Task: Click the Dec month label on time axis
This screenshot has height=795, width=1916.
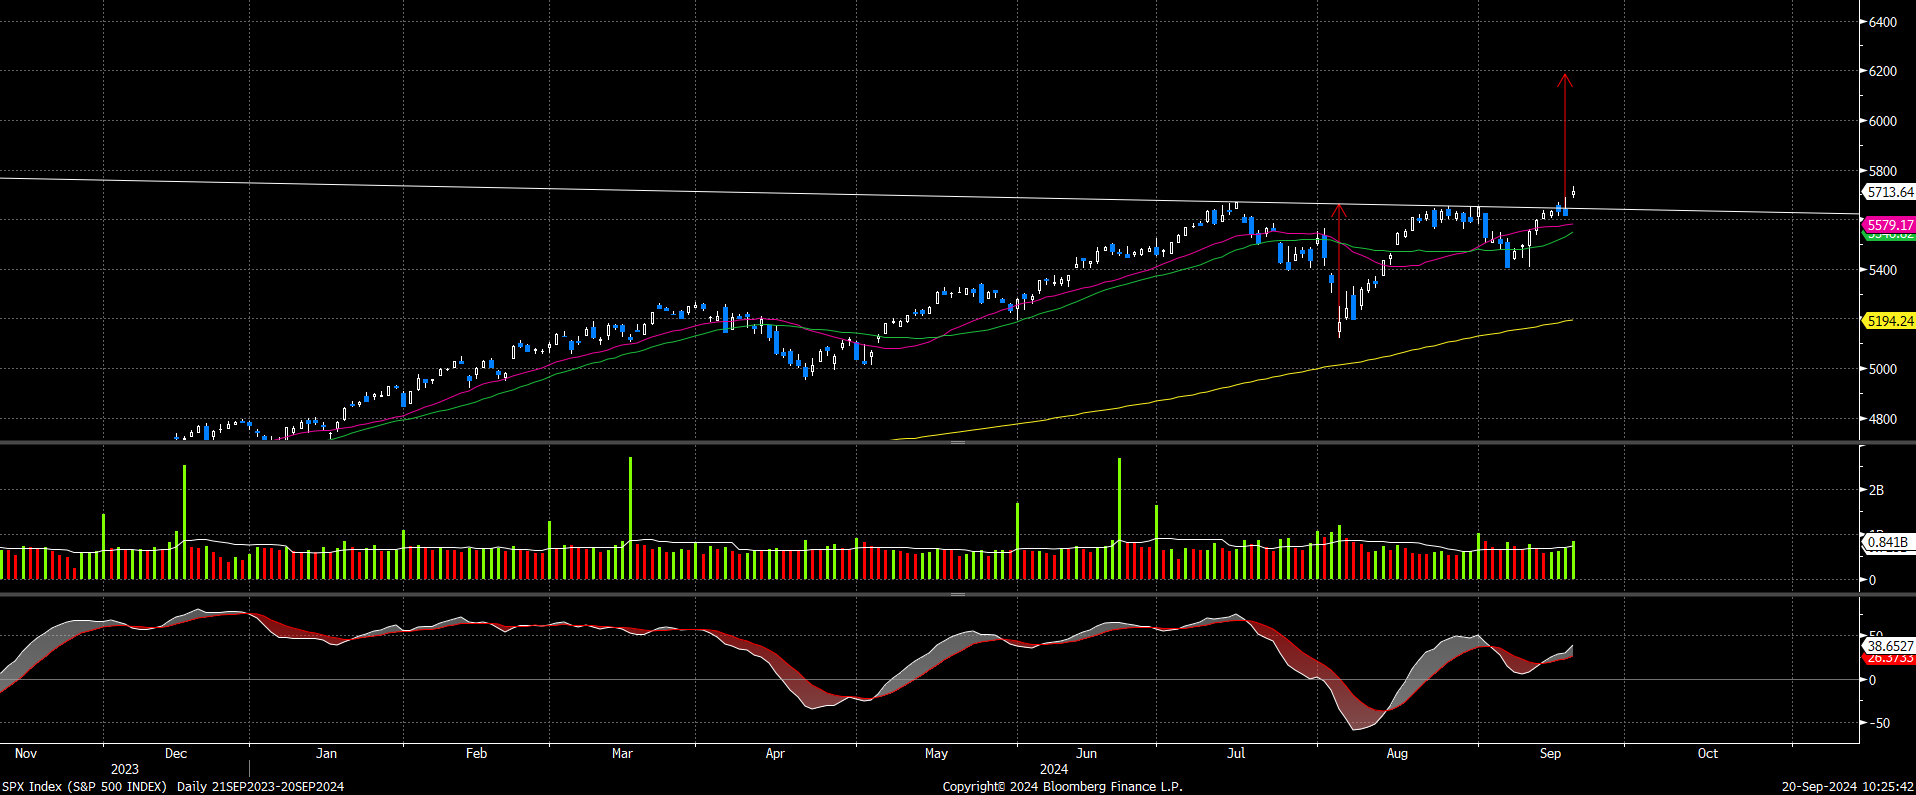Action: pos(176,753)
